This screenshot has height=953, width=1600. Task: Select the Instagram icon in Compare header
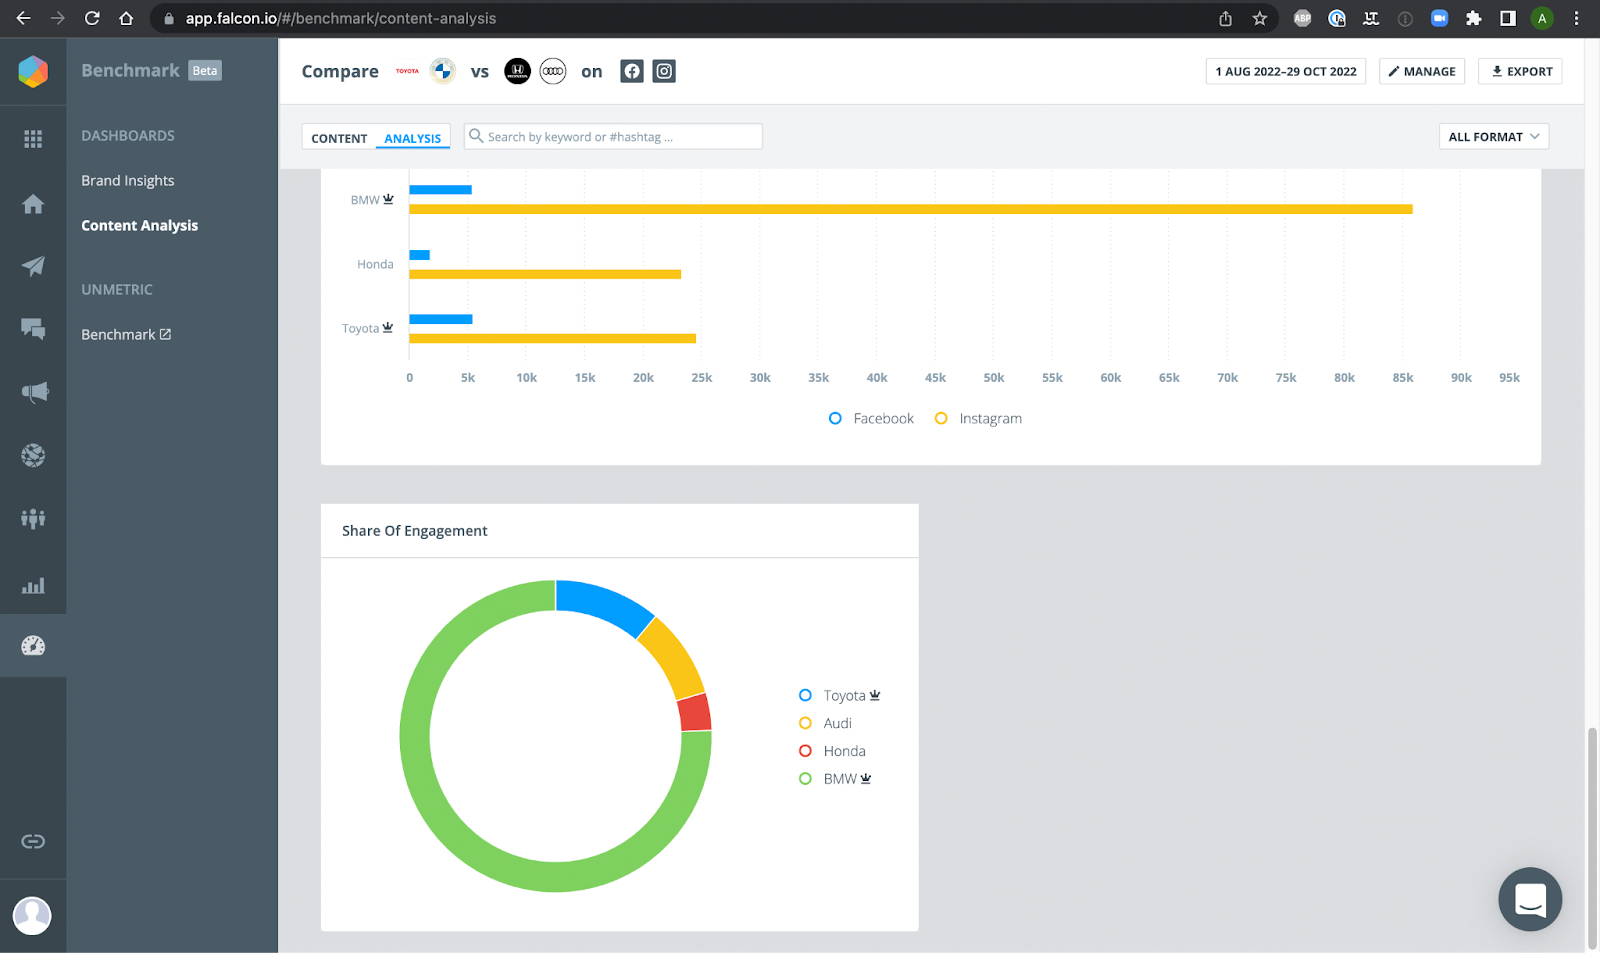click(663, 71)
